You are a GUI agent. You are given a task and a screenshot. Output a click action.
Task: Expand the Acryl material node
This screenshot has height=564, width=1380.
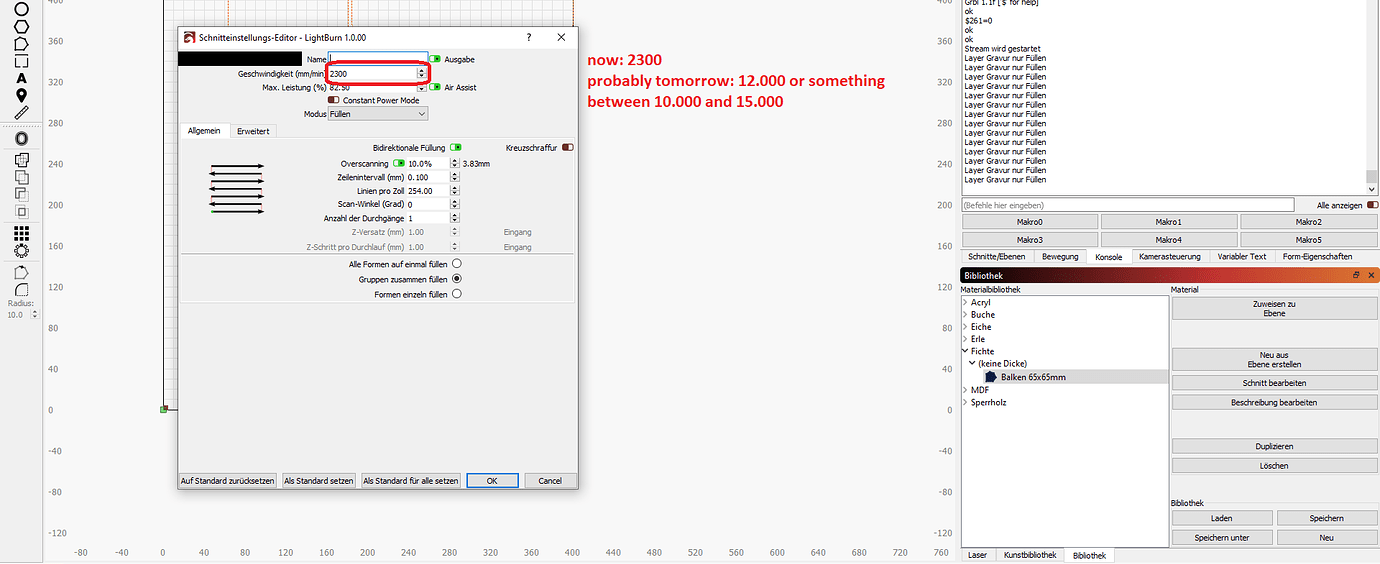[965, 302]
